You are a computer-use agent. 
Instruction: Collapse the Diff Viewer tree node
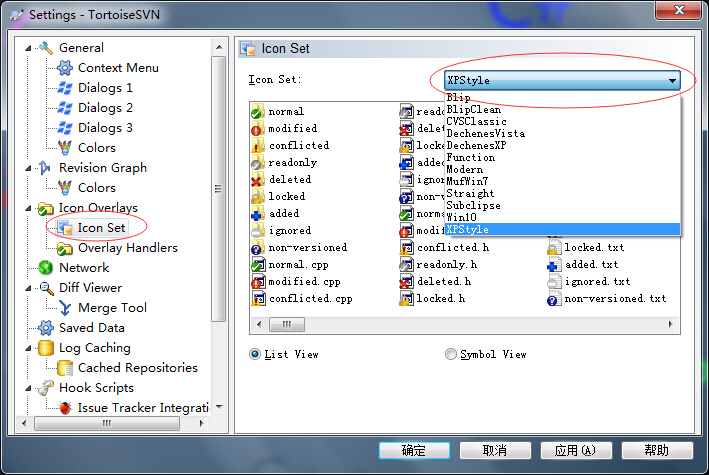click(28, 288)
